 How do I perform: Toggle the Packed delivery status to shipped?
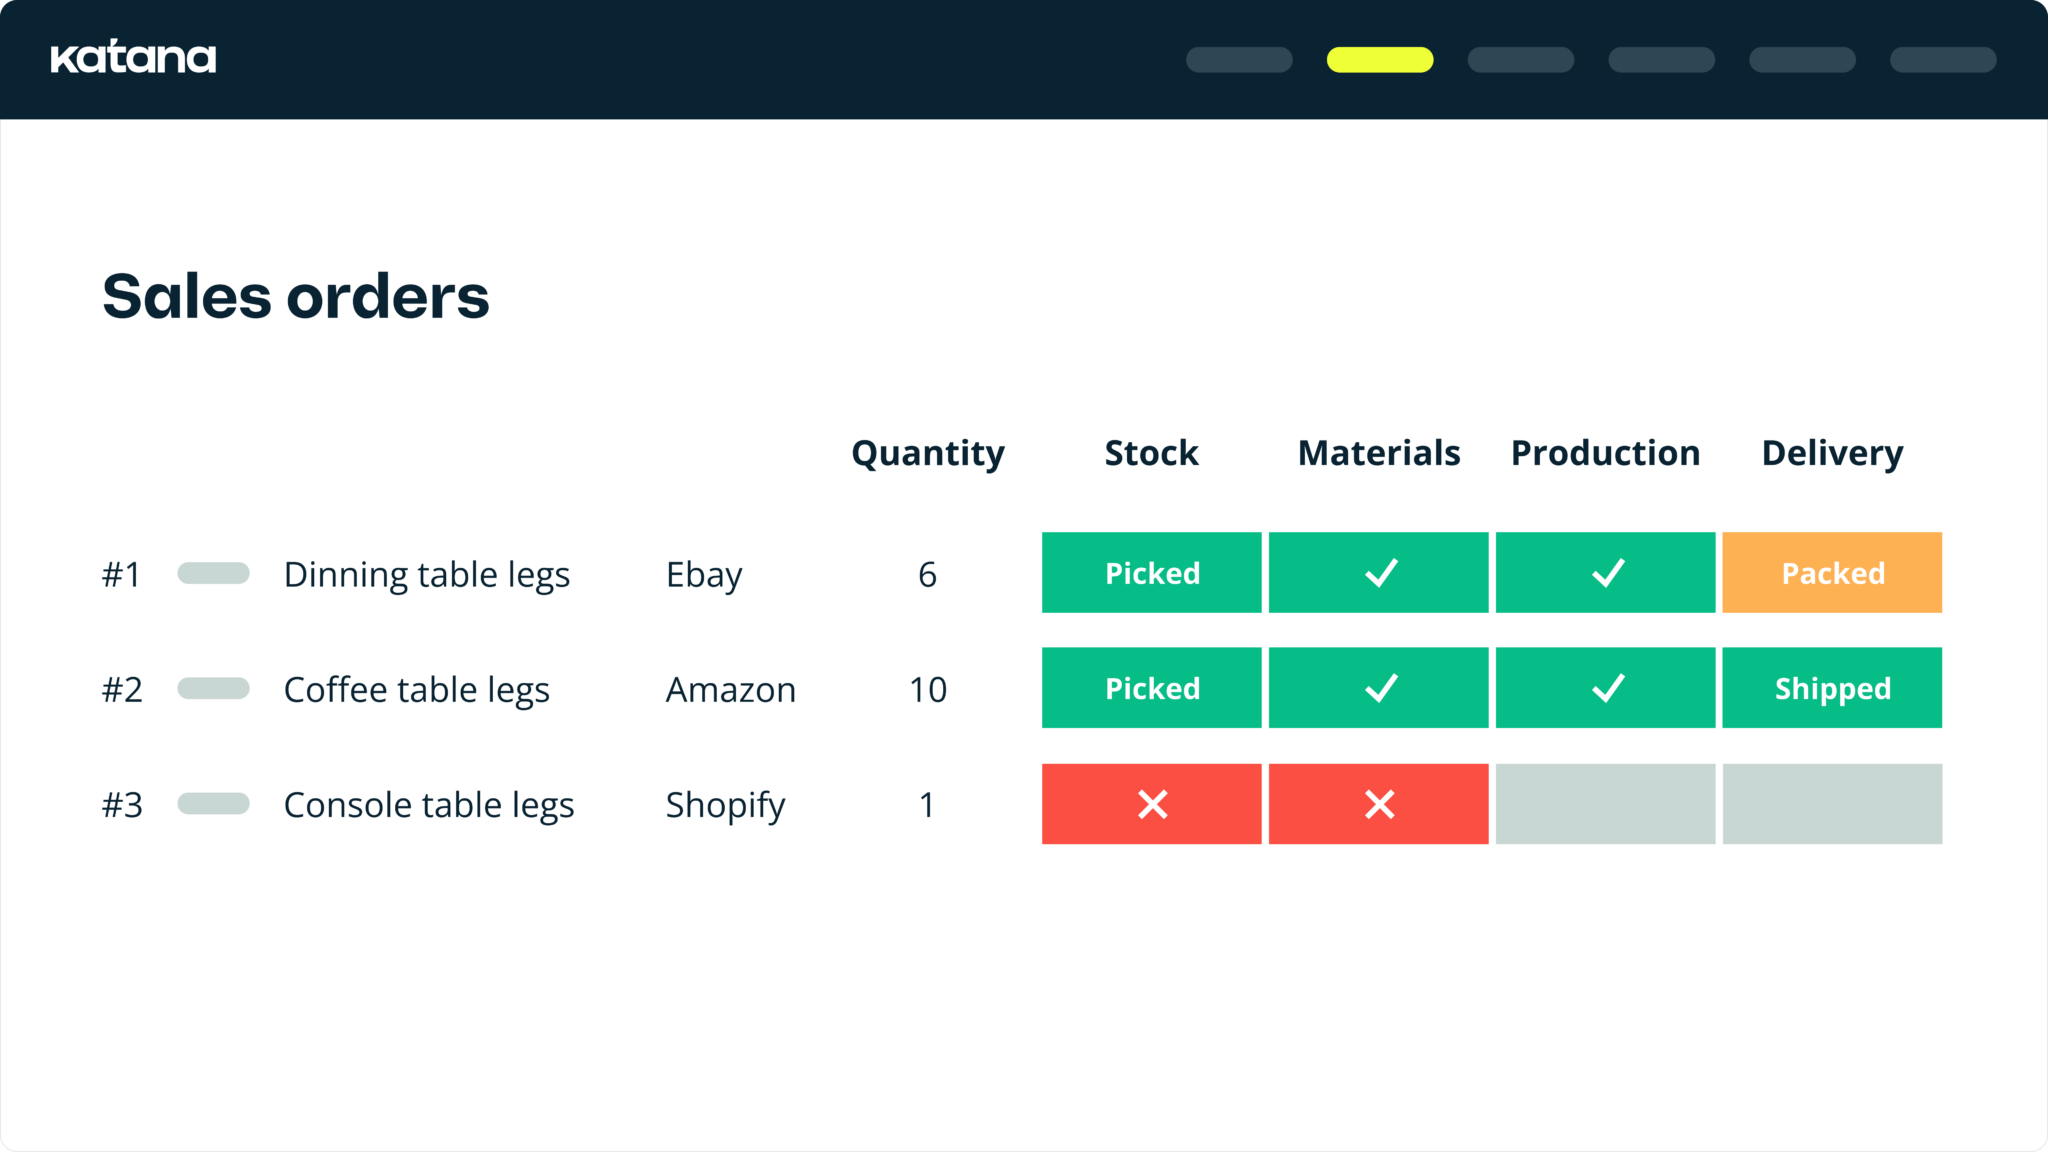pyautogui.click(x=1832, y=573)
